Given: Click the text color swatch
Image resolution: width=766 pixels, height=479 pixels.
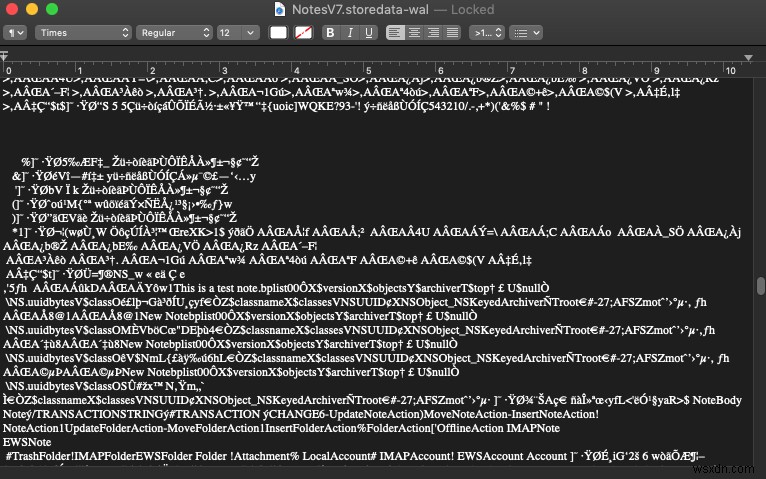Looking at the screenshot, I should click(278, 33).
